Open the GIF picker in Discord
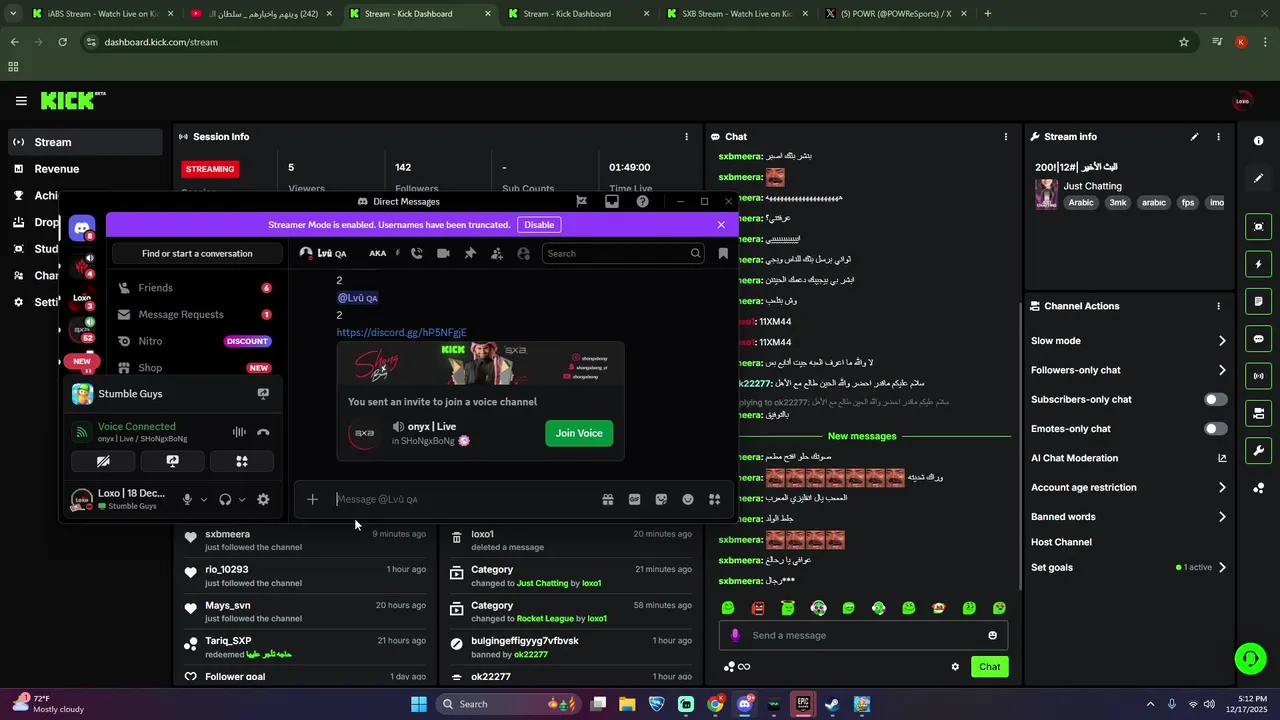 click(634, 499)
